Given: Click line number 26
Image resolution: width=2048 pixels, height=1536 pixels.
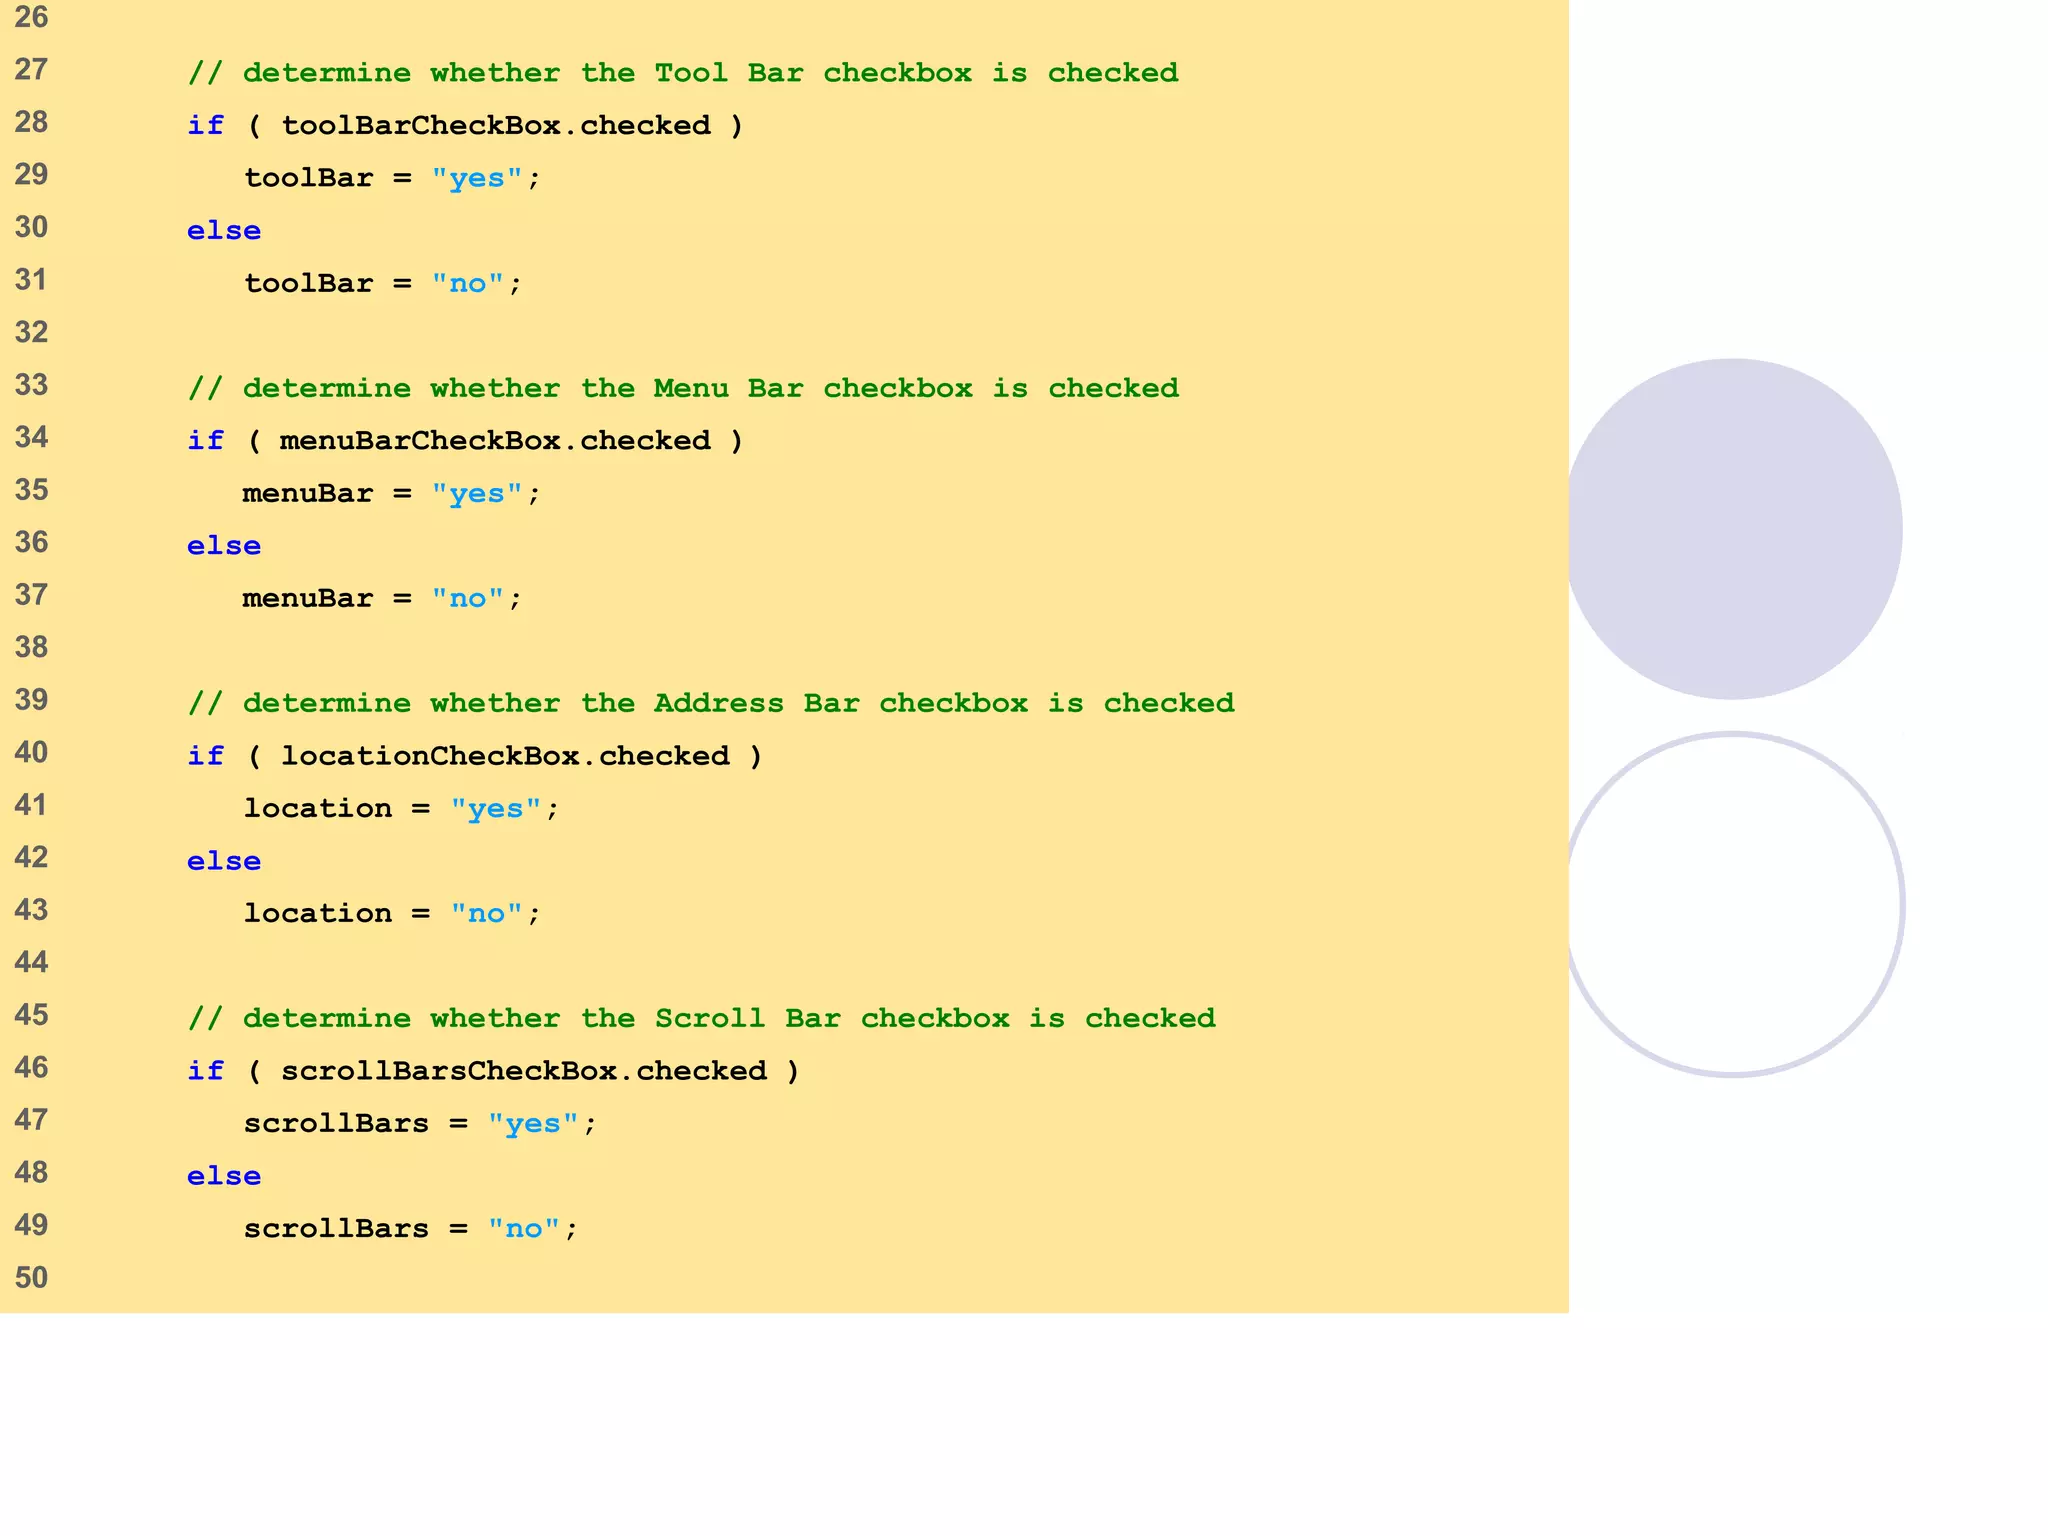Looking at the screenshot, I should click(x=31, y=17).
